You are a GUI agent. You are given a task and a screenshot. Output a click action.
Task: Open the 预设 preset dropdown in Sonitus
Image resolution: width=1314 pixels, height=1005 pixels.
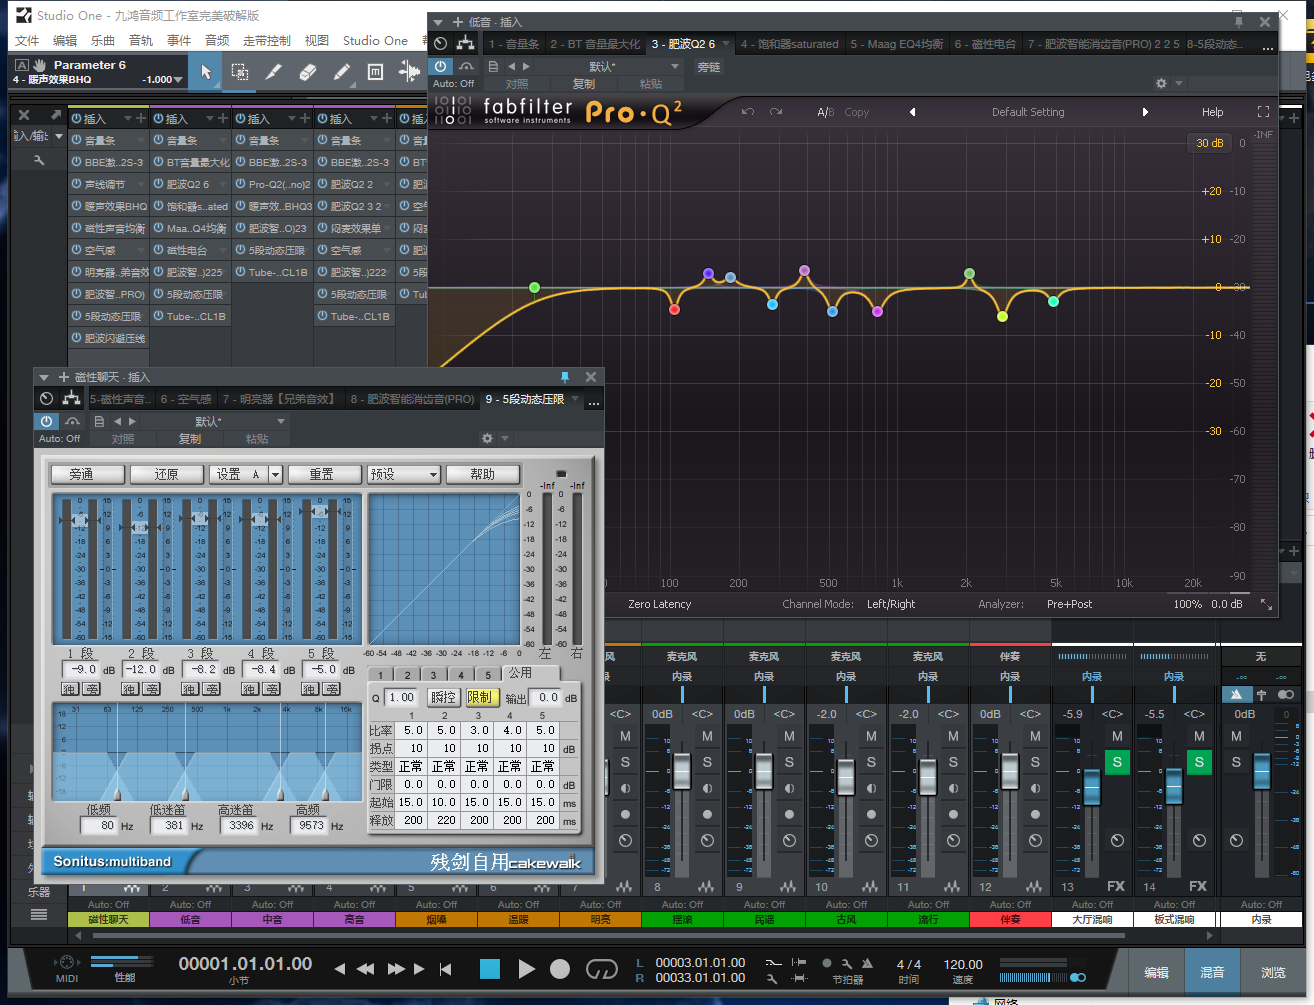[403, 474]
